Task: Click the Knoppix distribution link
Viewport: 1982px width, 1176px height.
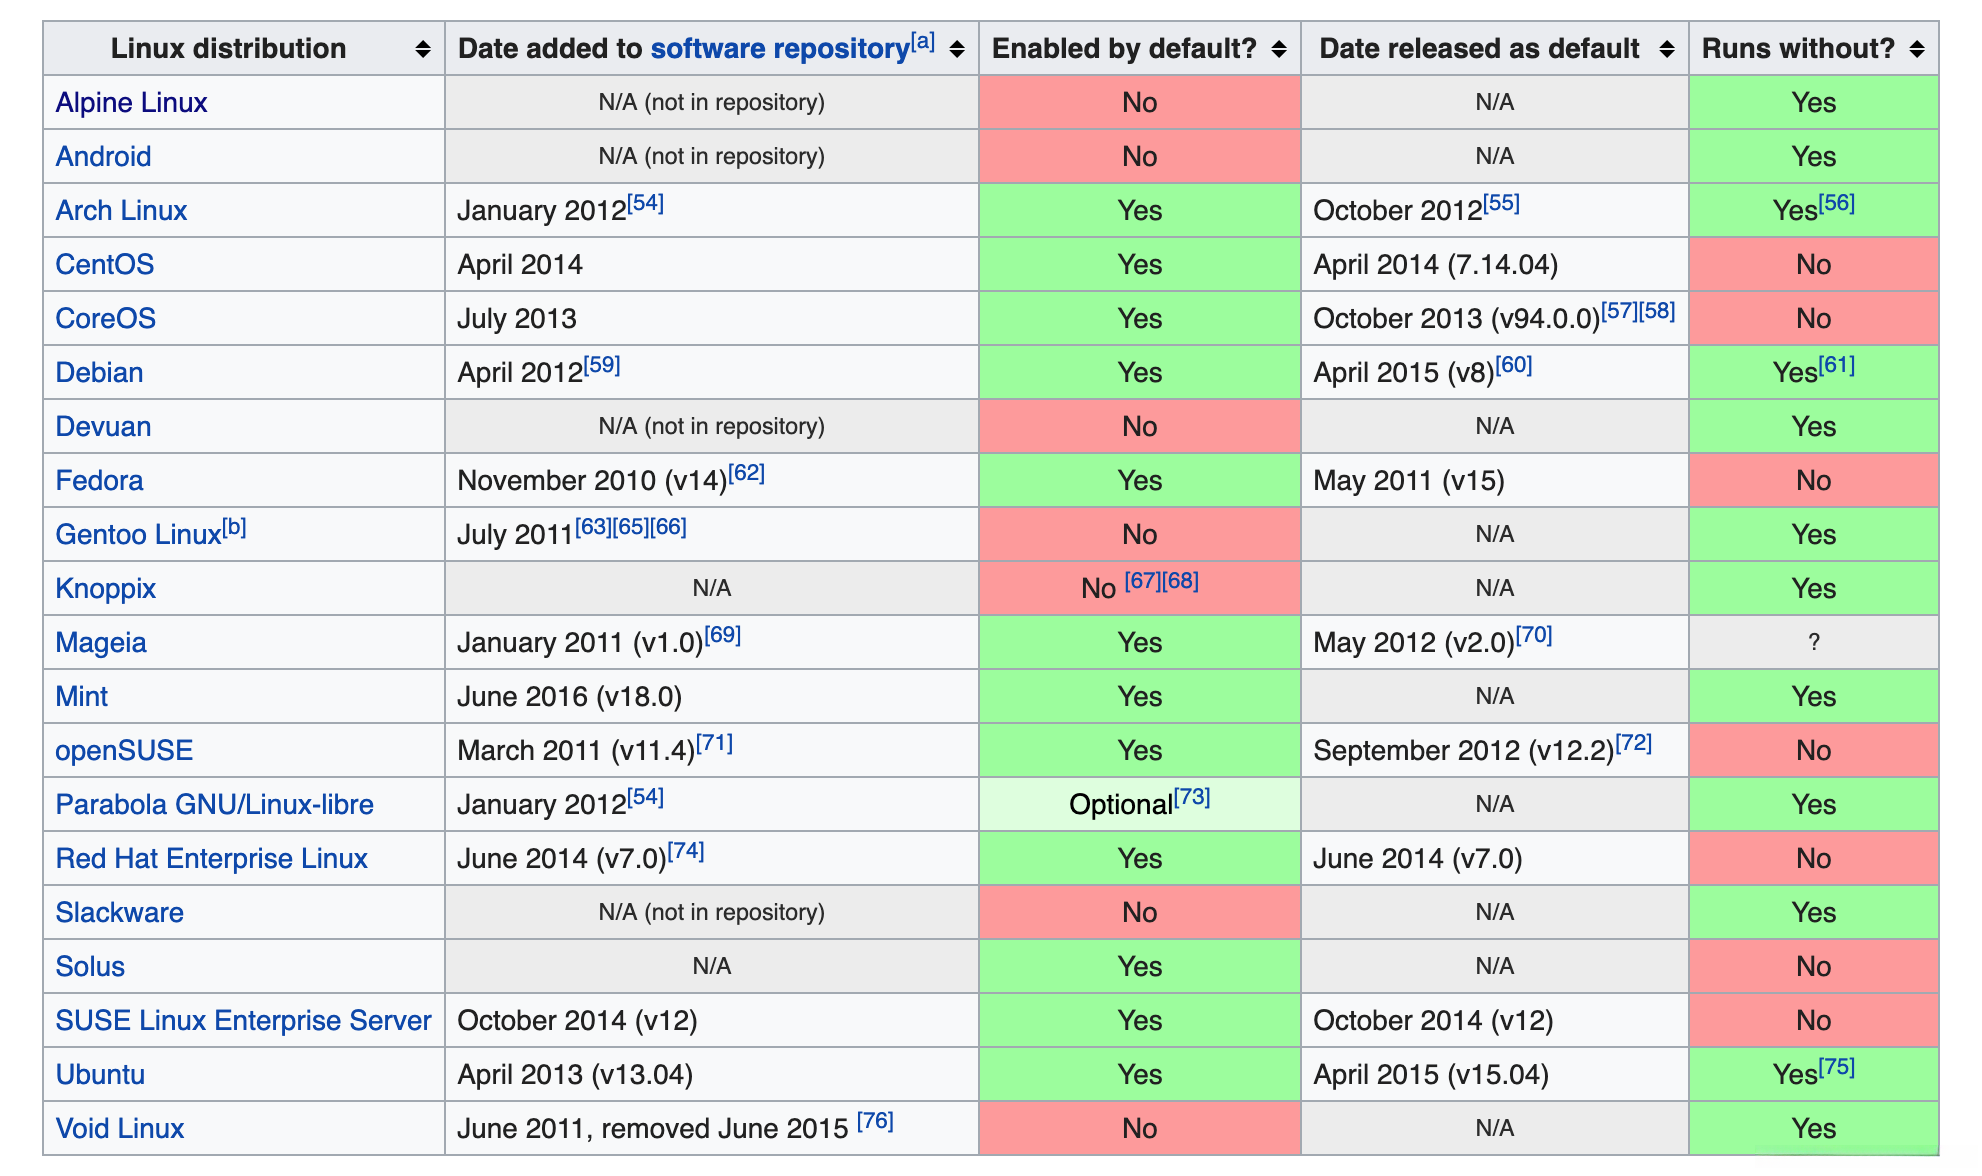Action: click(x=105, y=589)
